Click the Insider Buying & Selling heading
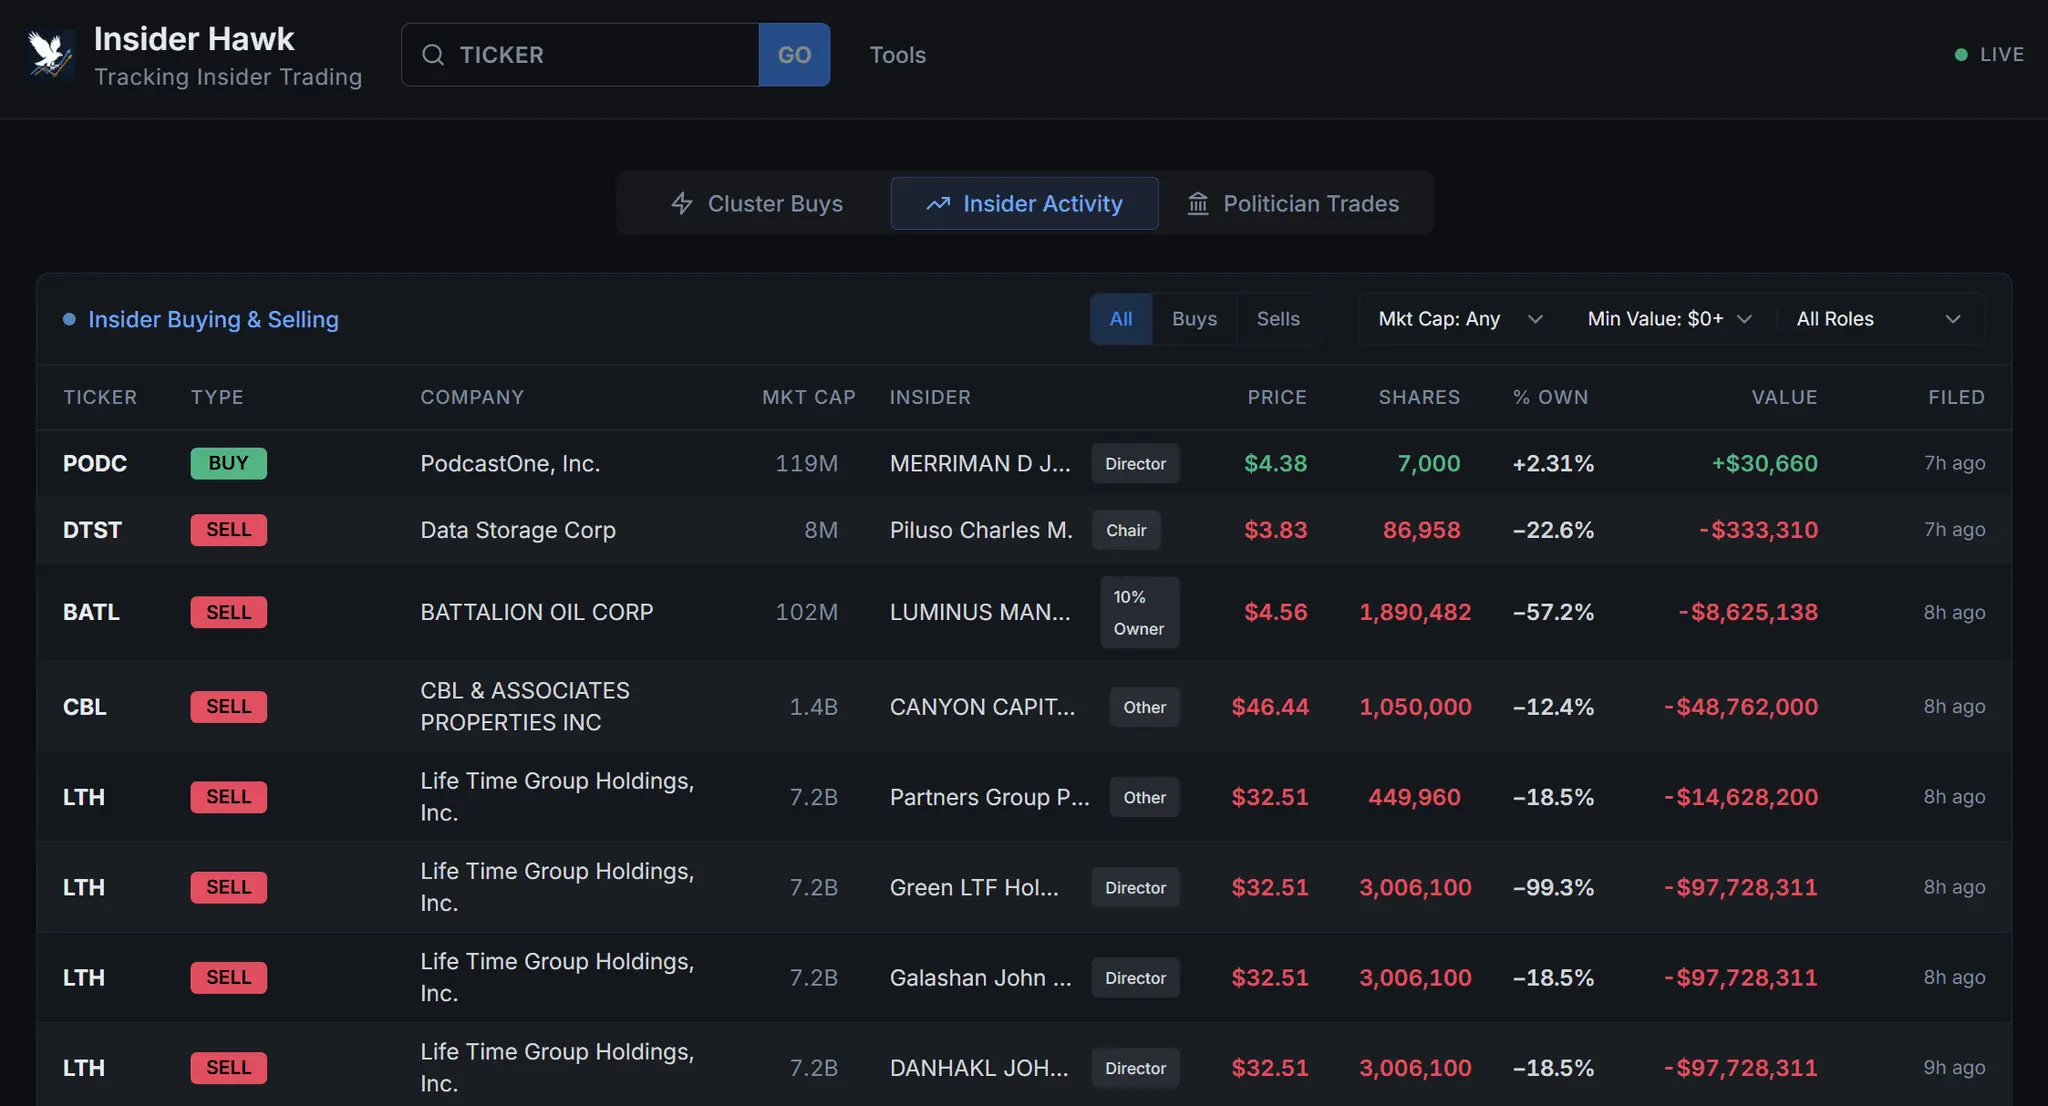This screenshot has height=1106, width=2048. pos(213,319)
